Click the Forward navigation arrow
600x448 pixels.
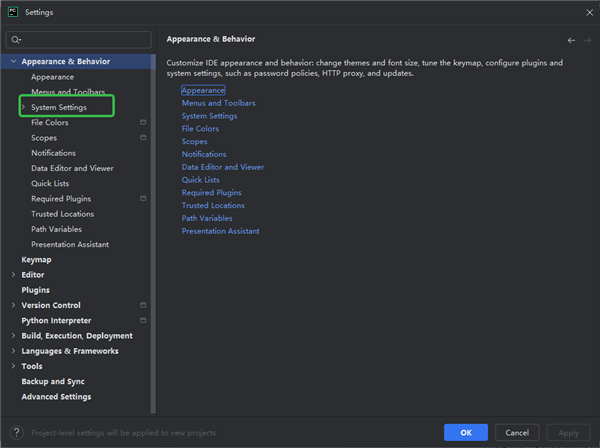(587, 40)
